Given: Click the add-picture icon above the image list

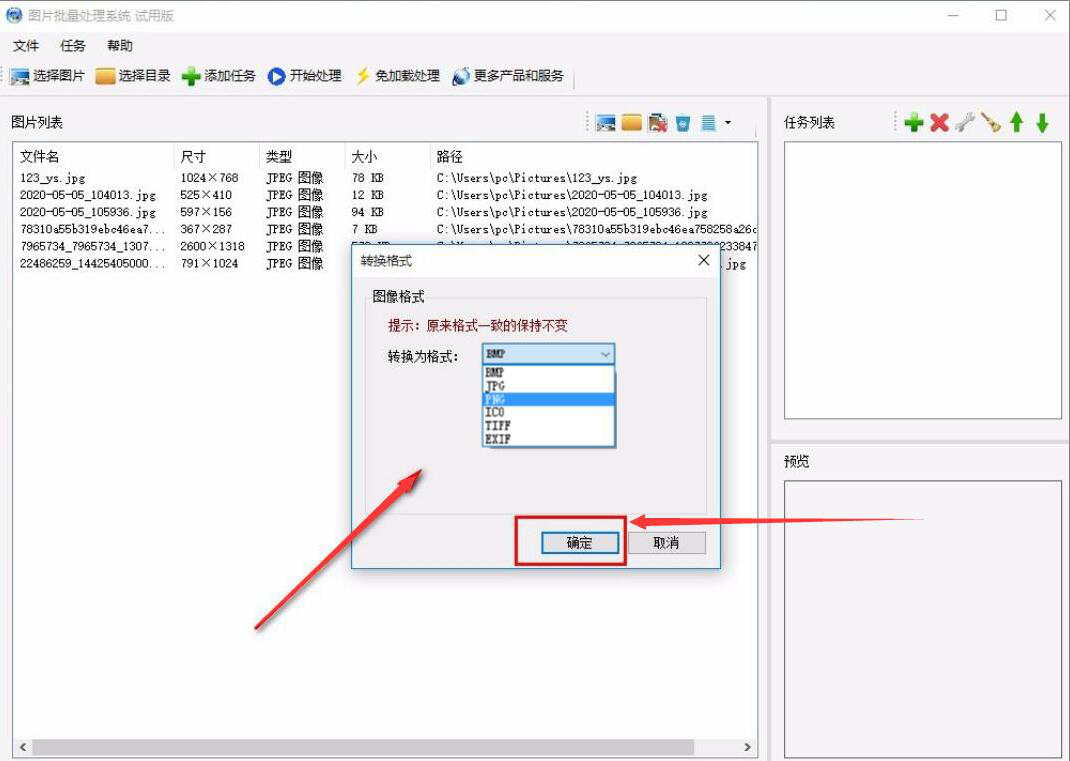Looking at the screenshot, I should 605,123.
